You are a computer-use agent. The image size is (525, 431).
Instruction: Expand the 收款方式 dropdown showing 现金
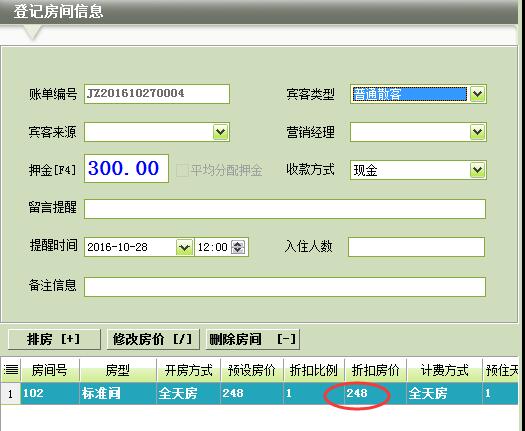[477, 170]
